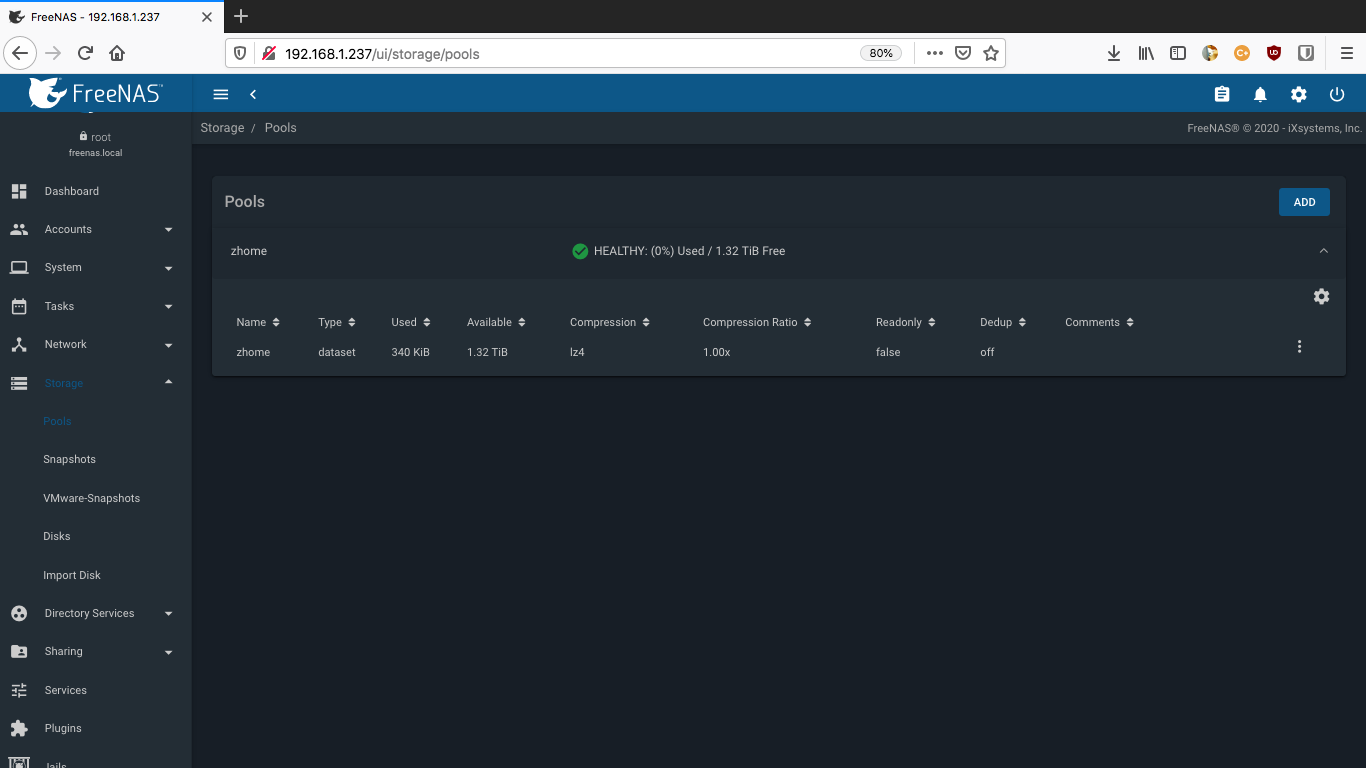Click the power icon in top bar
This screenshot has width=1366, height=768.
click(1337, 94)
